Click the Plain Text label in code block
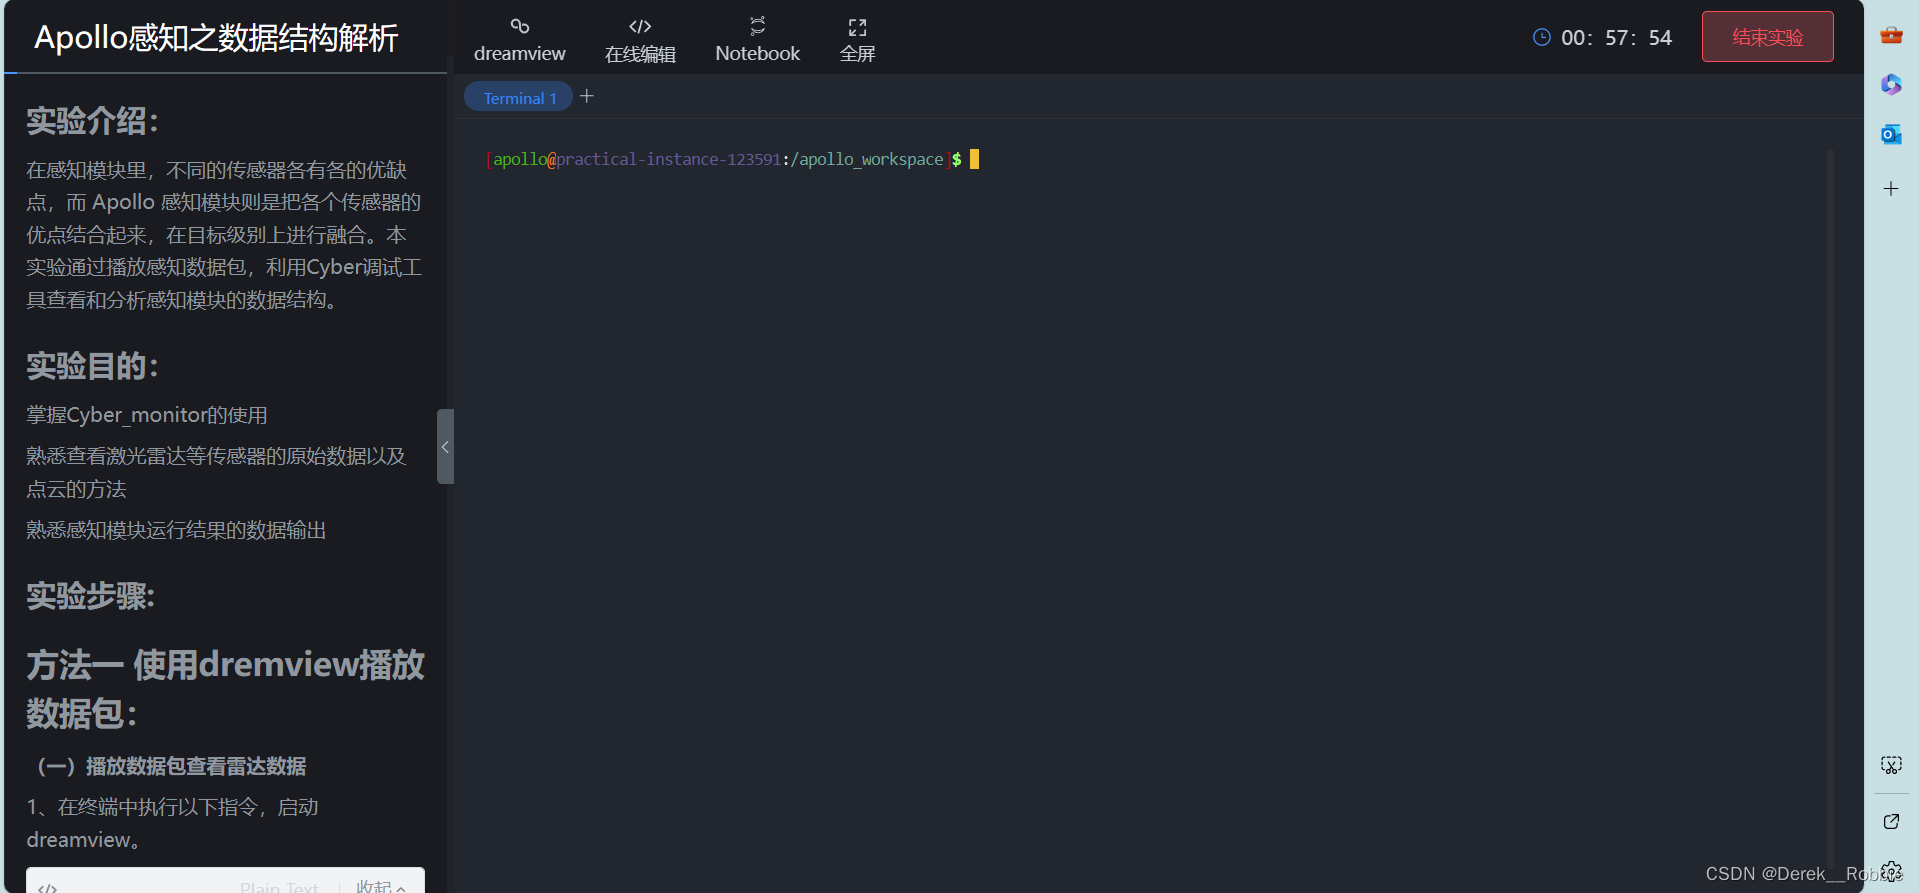 click(279, 887)
